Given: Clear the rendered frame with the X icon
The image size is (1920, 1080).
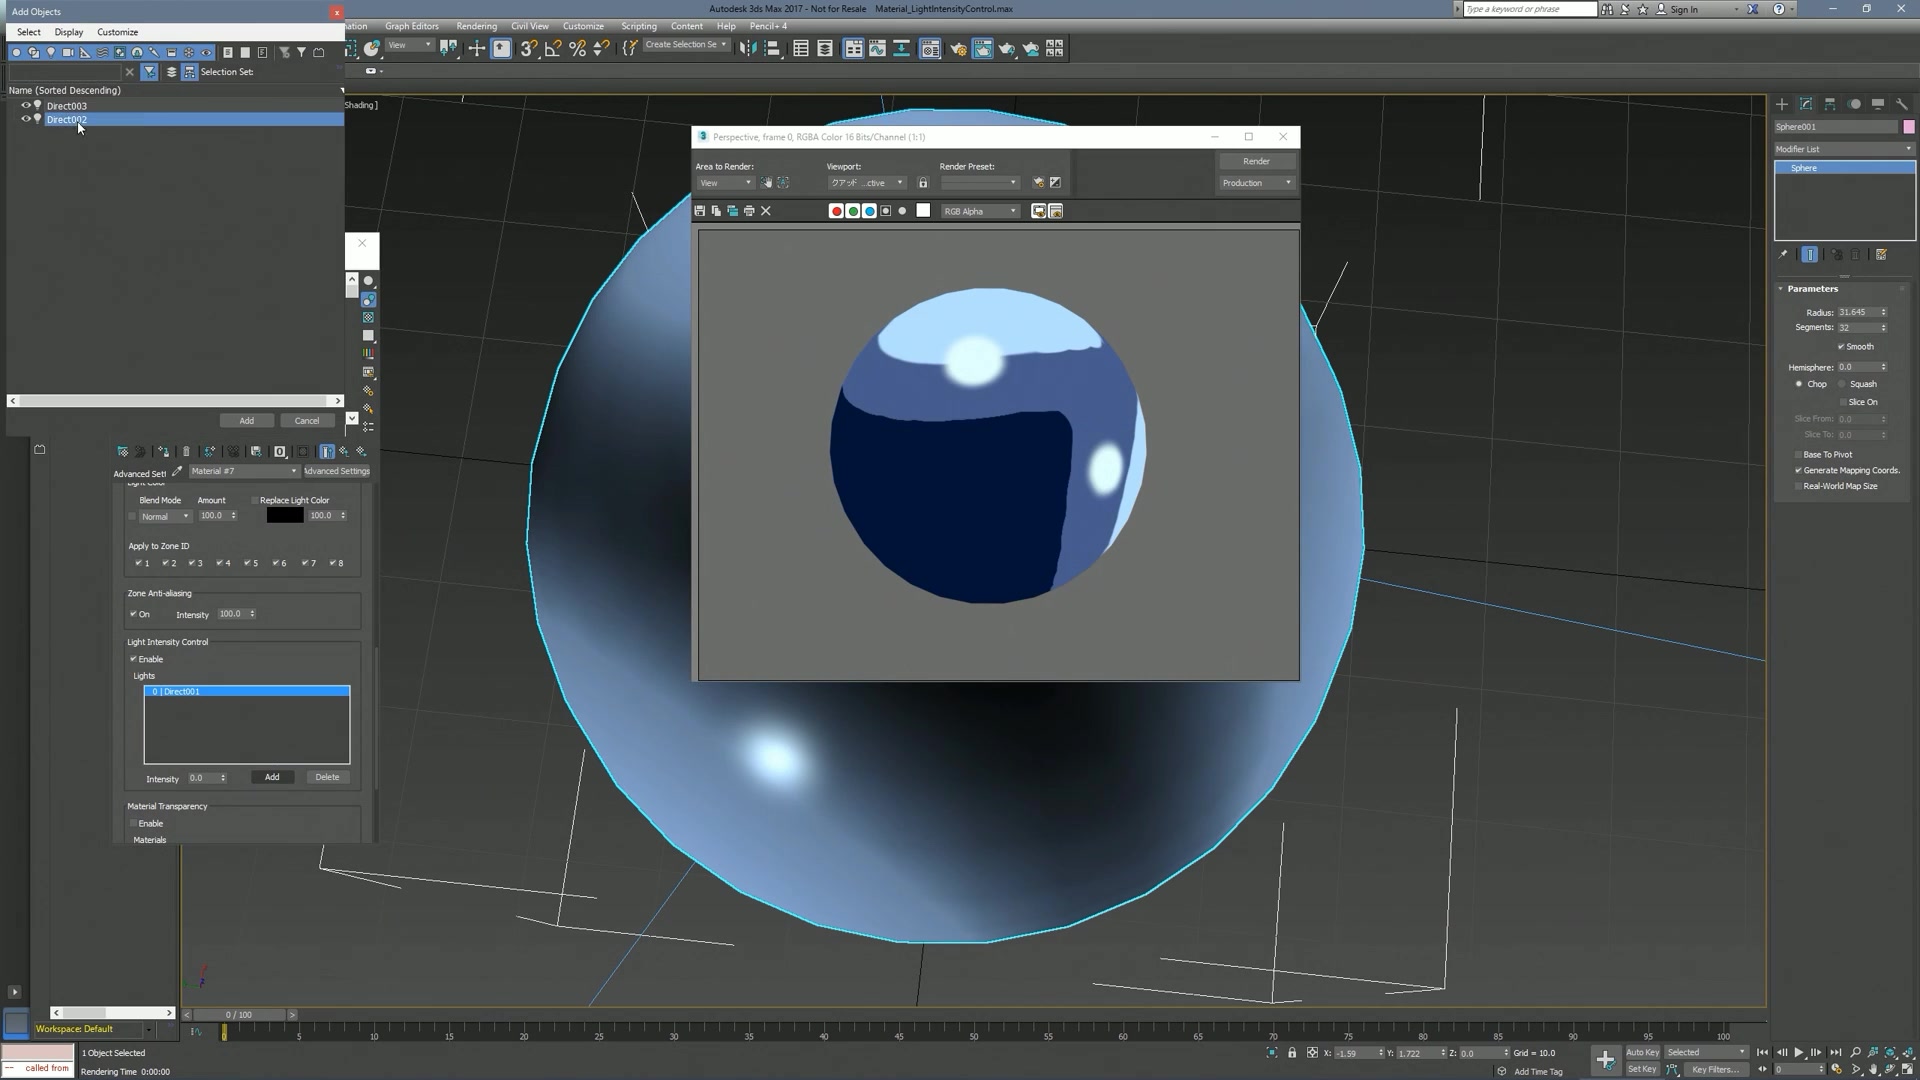Looking at the screenshot, I should 765,211.
